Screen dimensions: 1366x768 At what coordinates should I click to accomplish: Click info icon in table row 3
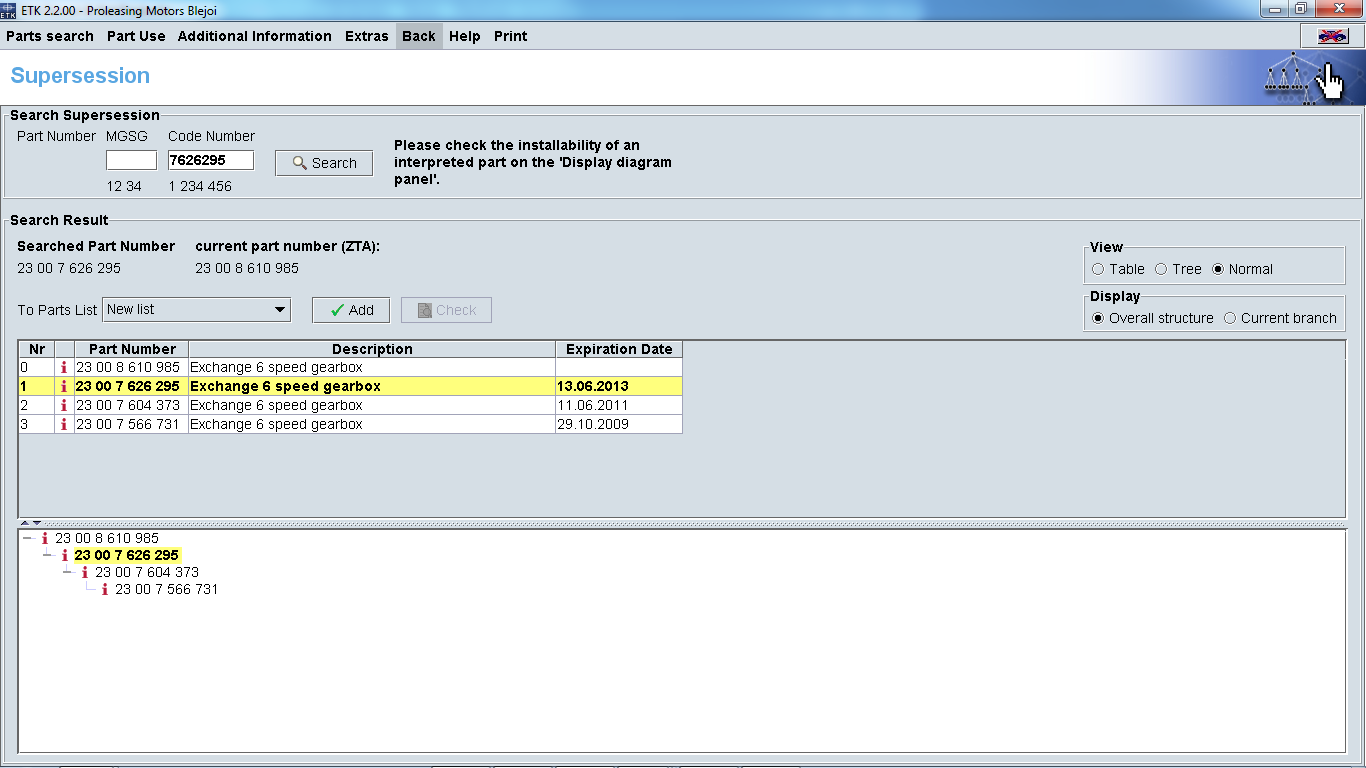click(x=64, y=425)
